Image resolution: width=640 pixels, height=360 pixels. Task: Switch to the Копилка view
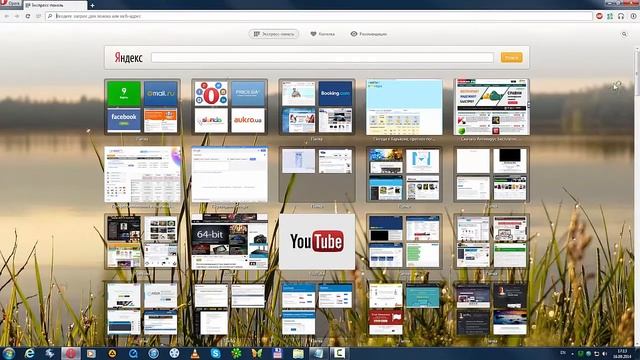coord(322,34)
